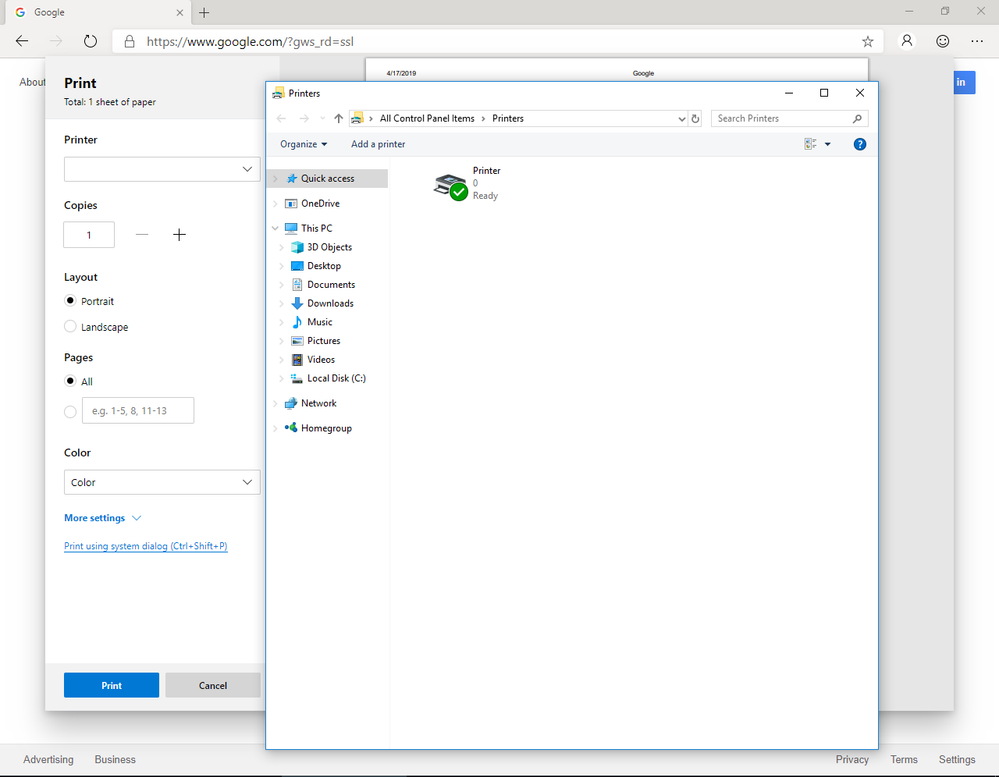The height and width of the screenshot is (777, 999).
Task: Click All Control Panel Items breadcrumb
Action: pyautogui.click(x=427, y=118)
